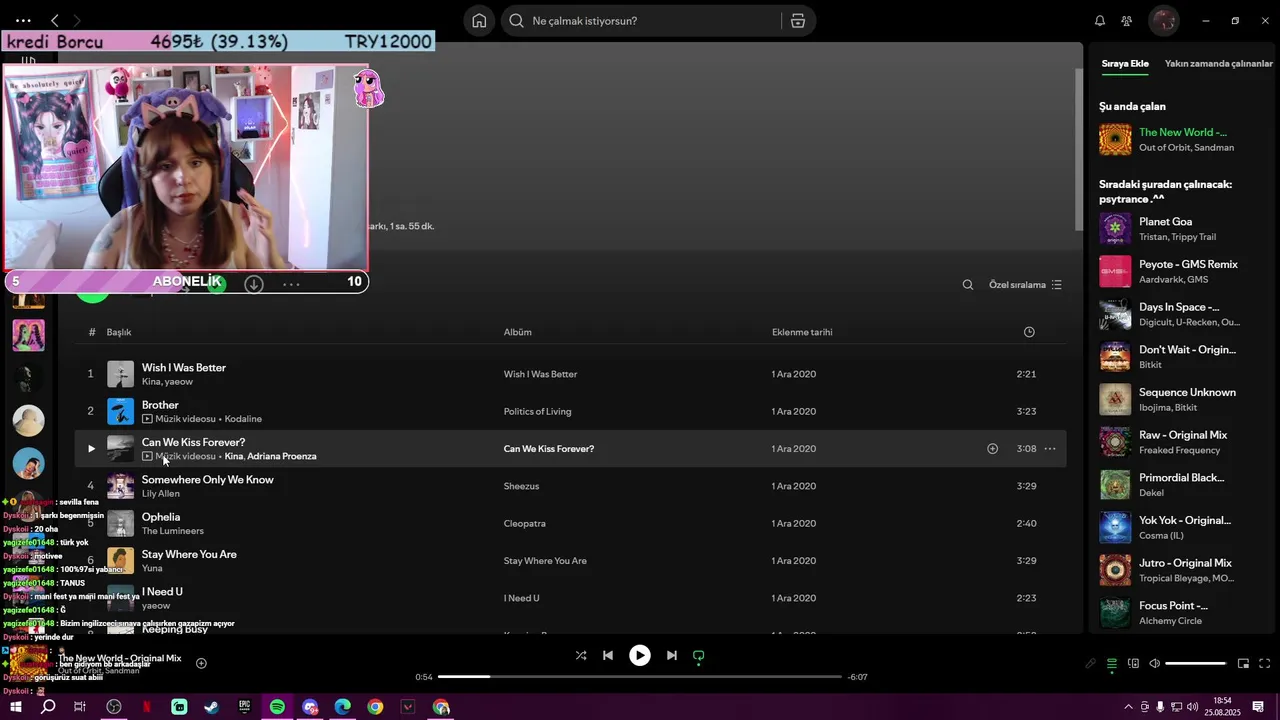Open artist 'Adriana Proenza' link

(282, 456)
